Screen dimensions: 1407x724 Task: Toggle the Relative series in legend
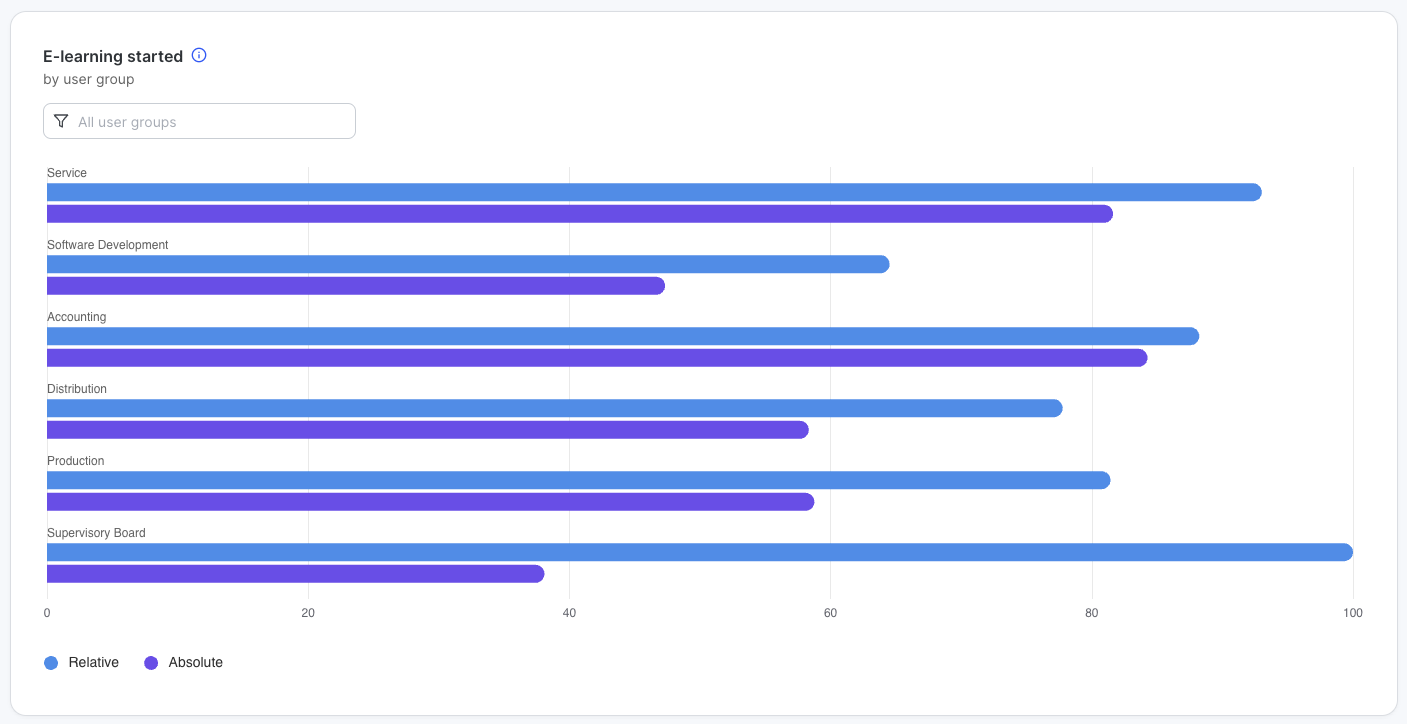click(93, 662)
